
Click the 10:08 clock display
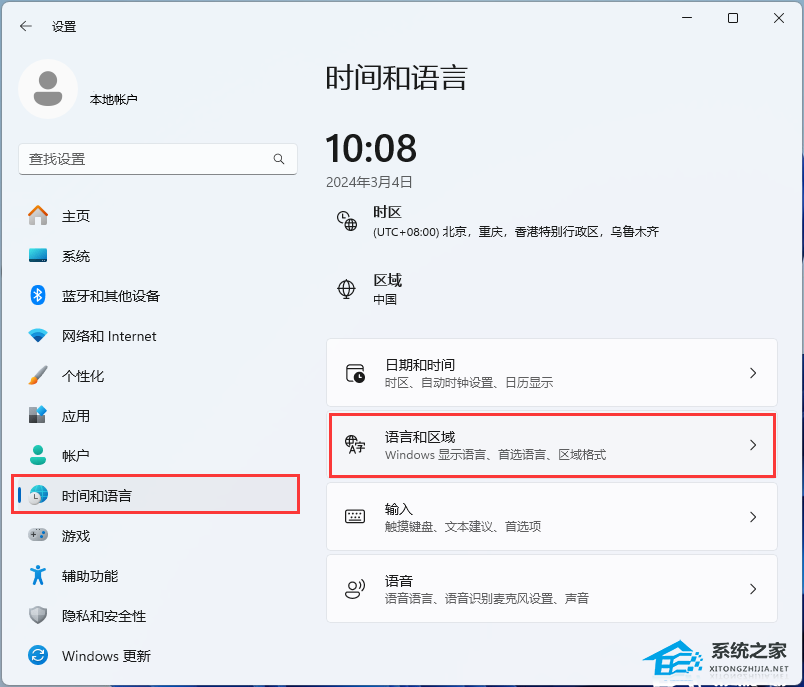click(x=371, y=148)
